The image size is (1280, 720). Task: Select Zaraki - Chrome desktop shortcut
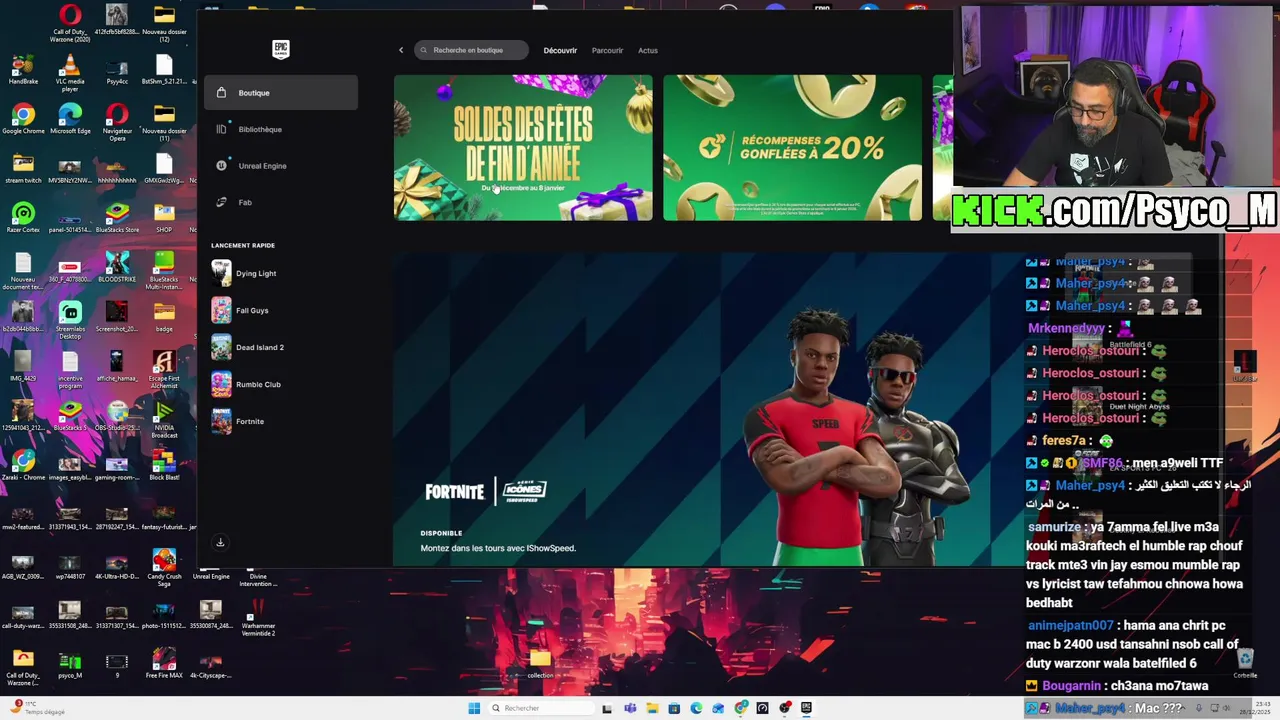tap(23, 466)
